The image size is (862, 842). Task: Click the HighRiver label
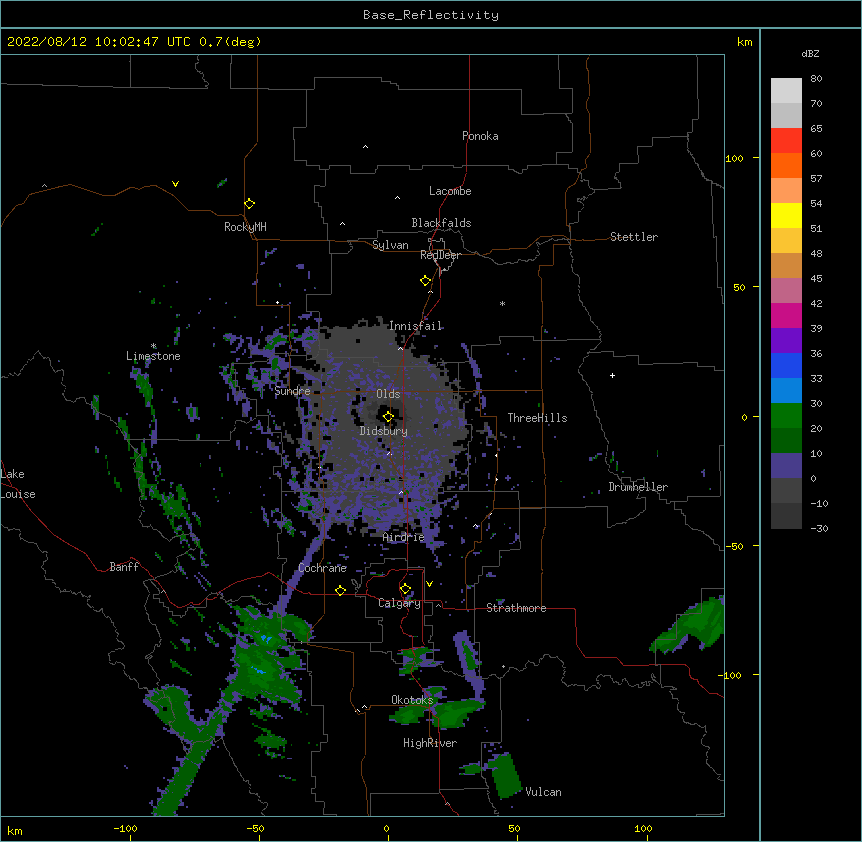pyautogui.click(x=430, y=743)
